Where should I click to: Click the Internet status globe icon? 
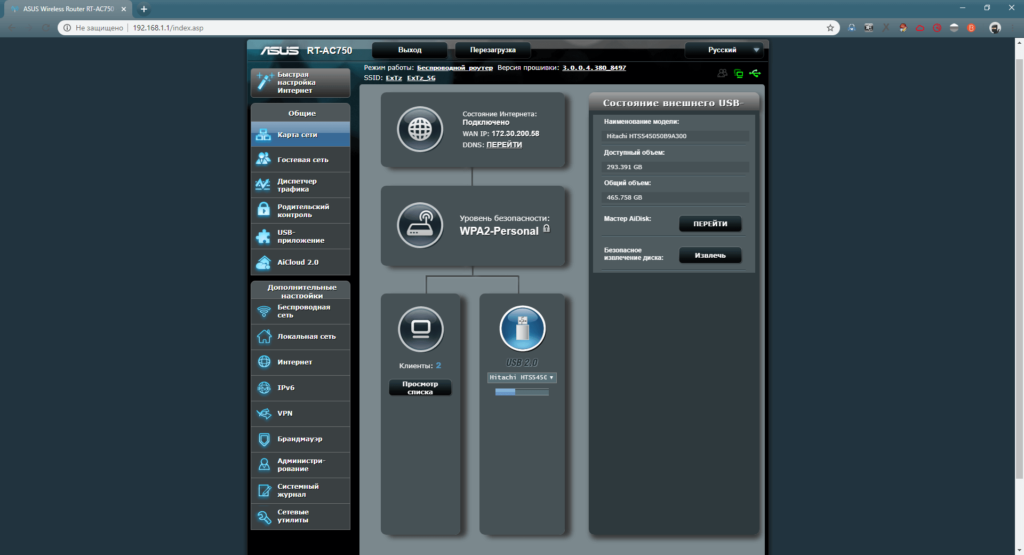(x=419, y=129)
